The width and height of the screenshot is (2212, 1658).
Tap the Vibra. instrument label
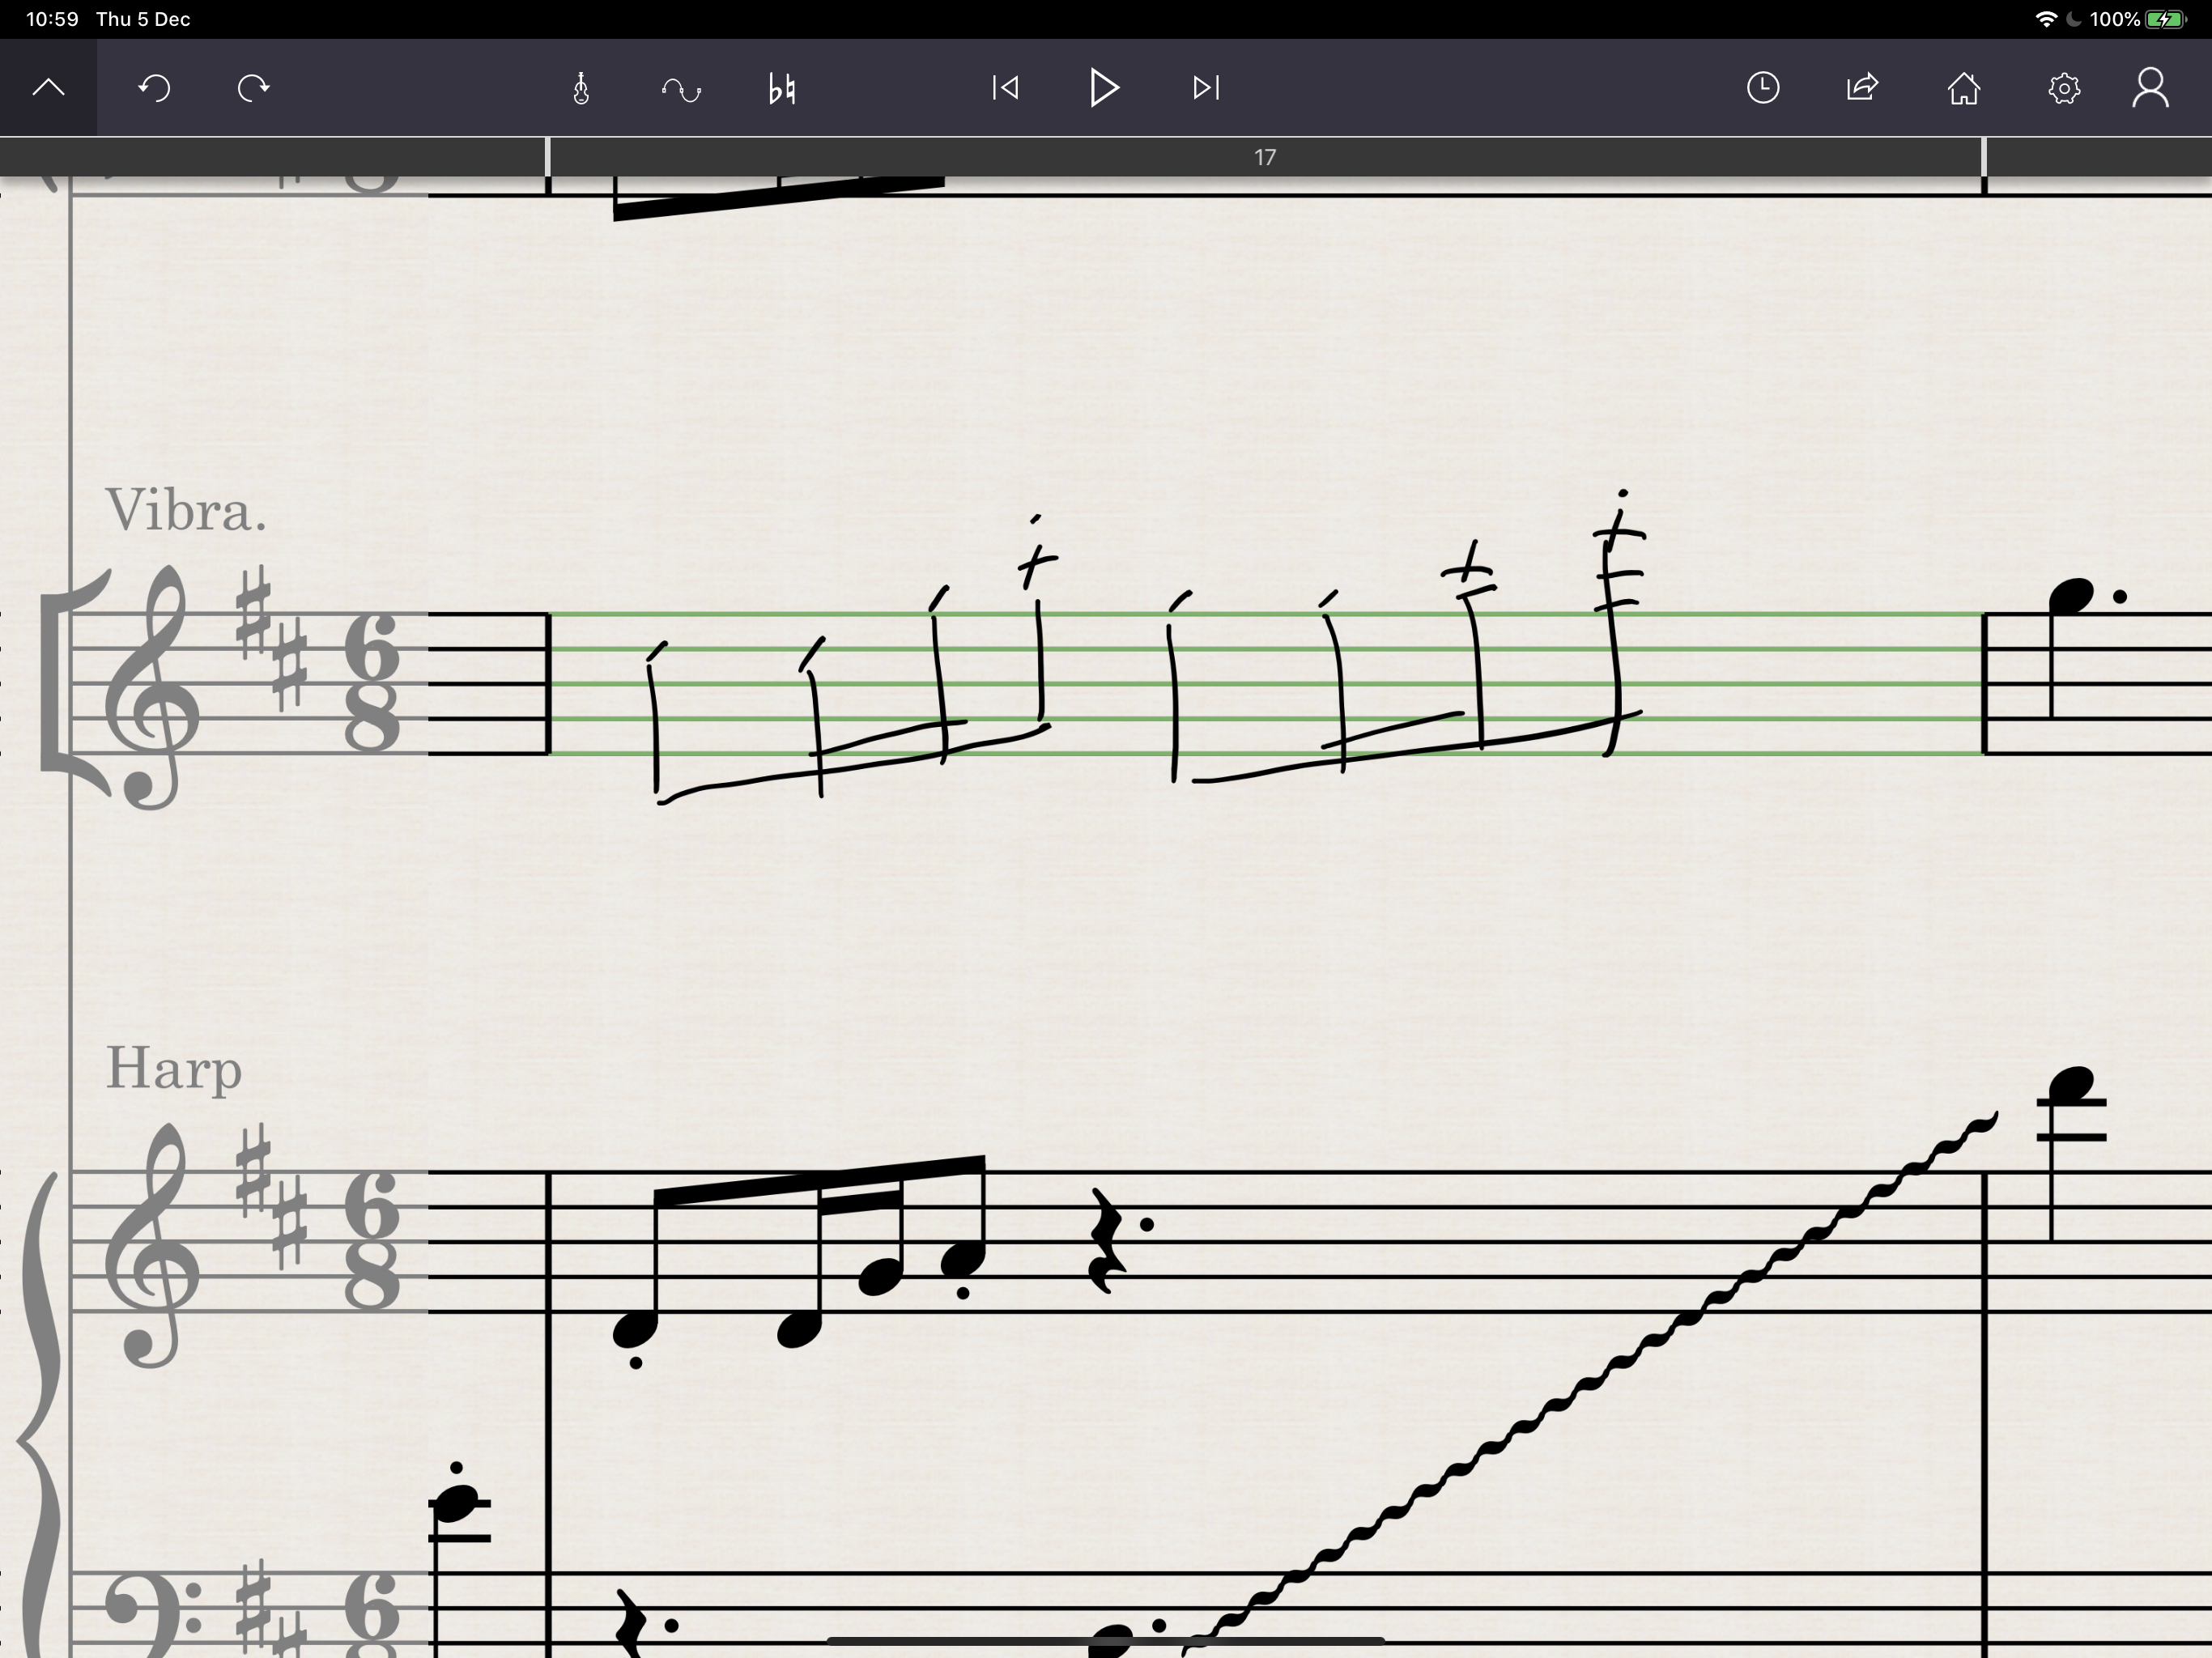186,511
